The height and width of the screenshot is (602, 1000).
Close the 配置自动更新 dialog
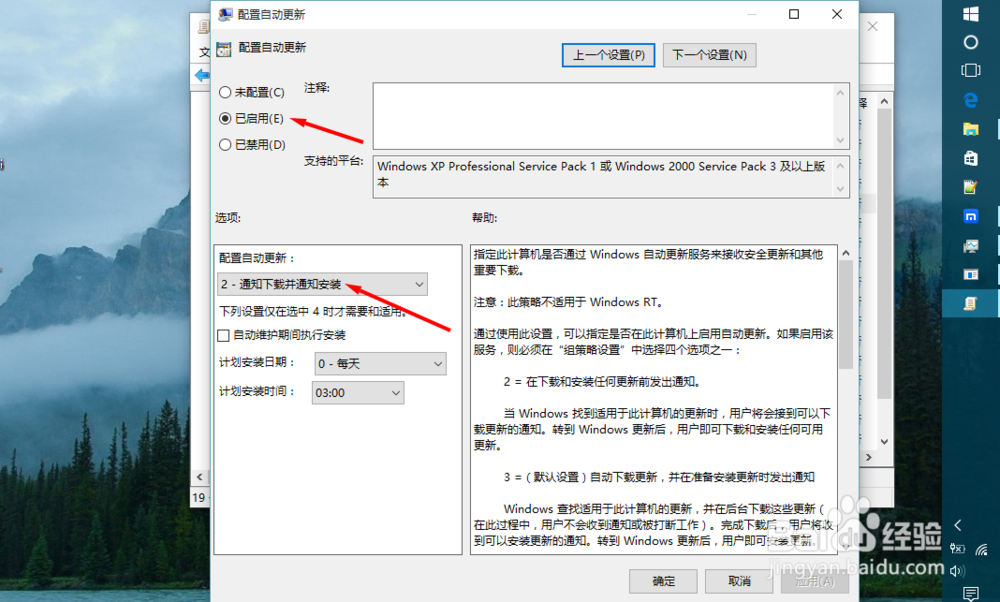click(x=837, y=14)
